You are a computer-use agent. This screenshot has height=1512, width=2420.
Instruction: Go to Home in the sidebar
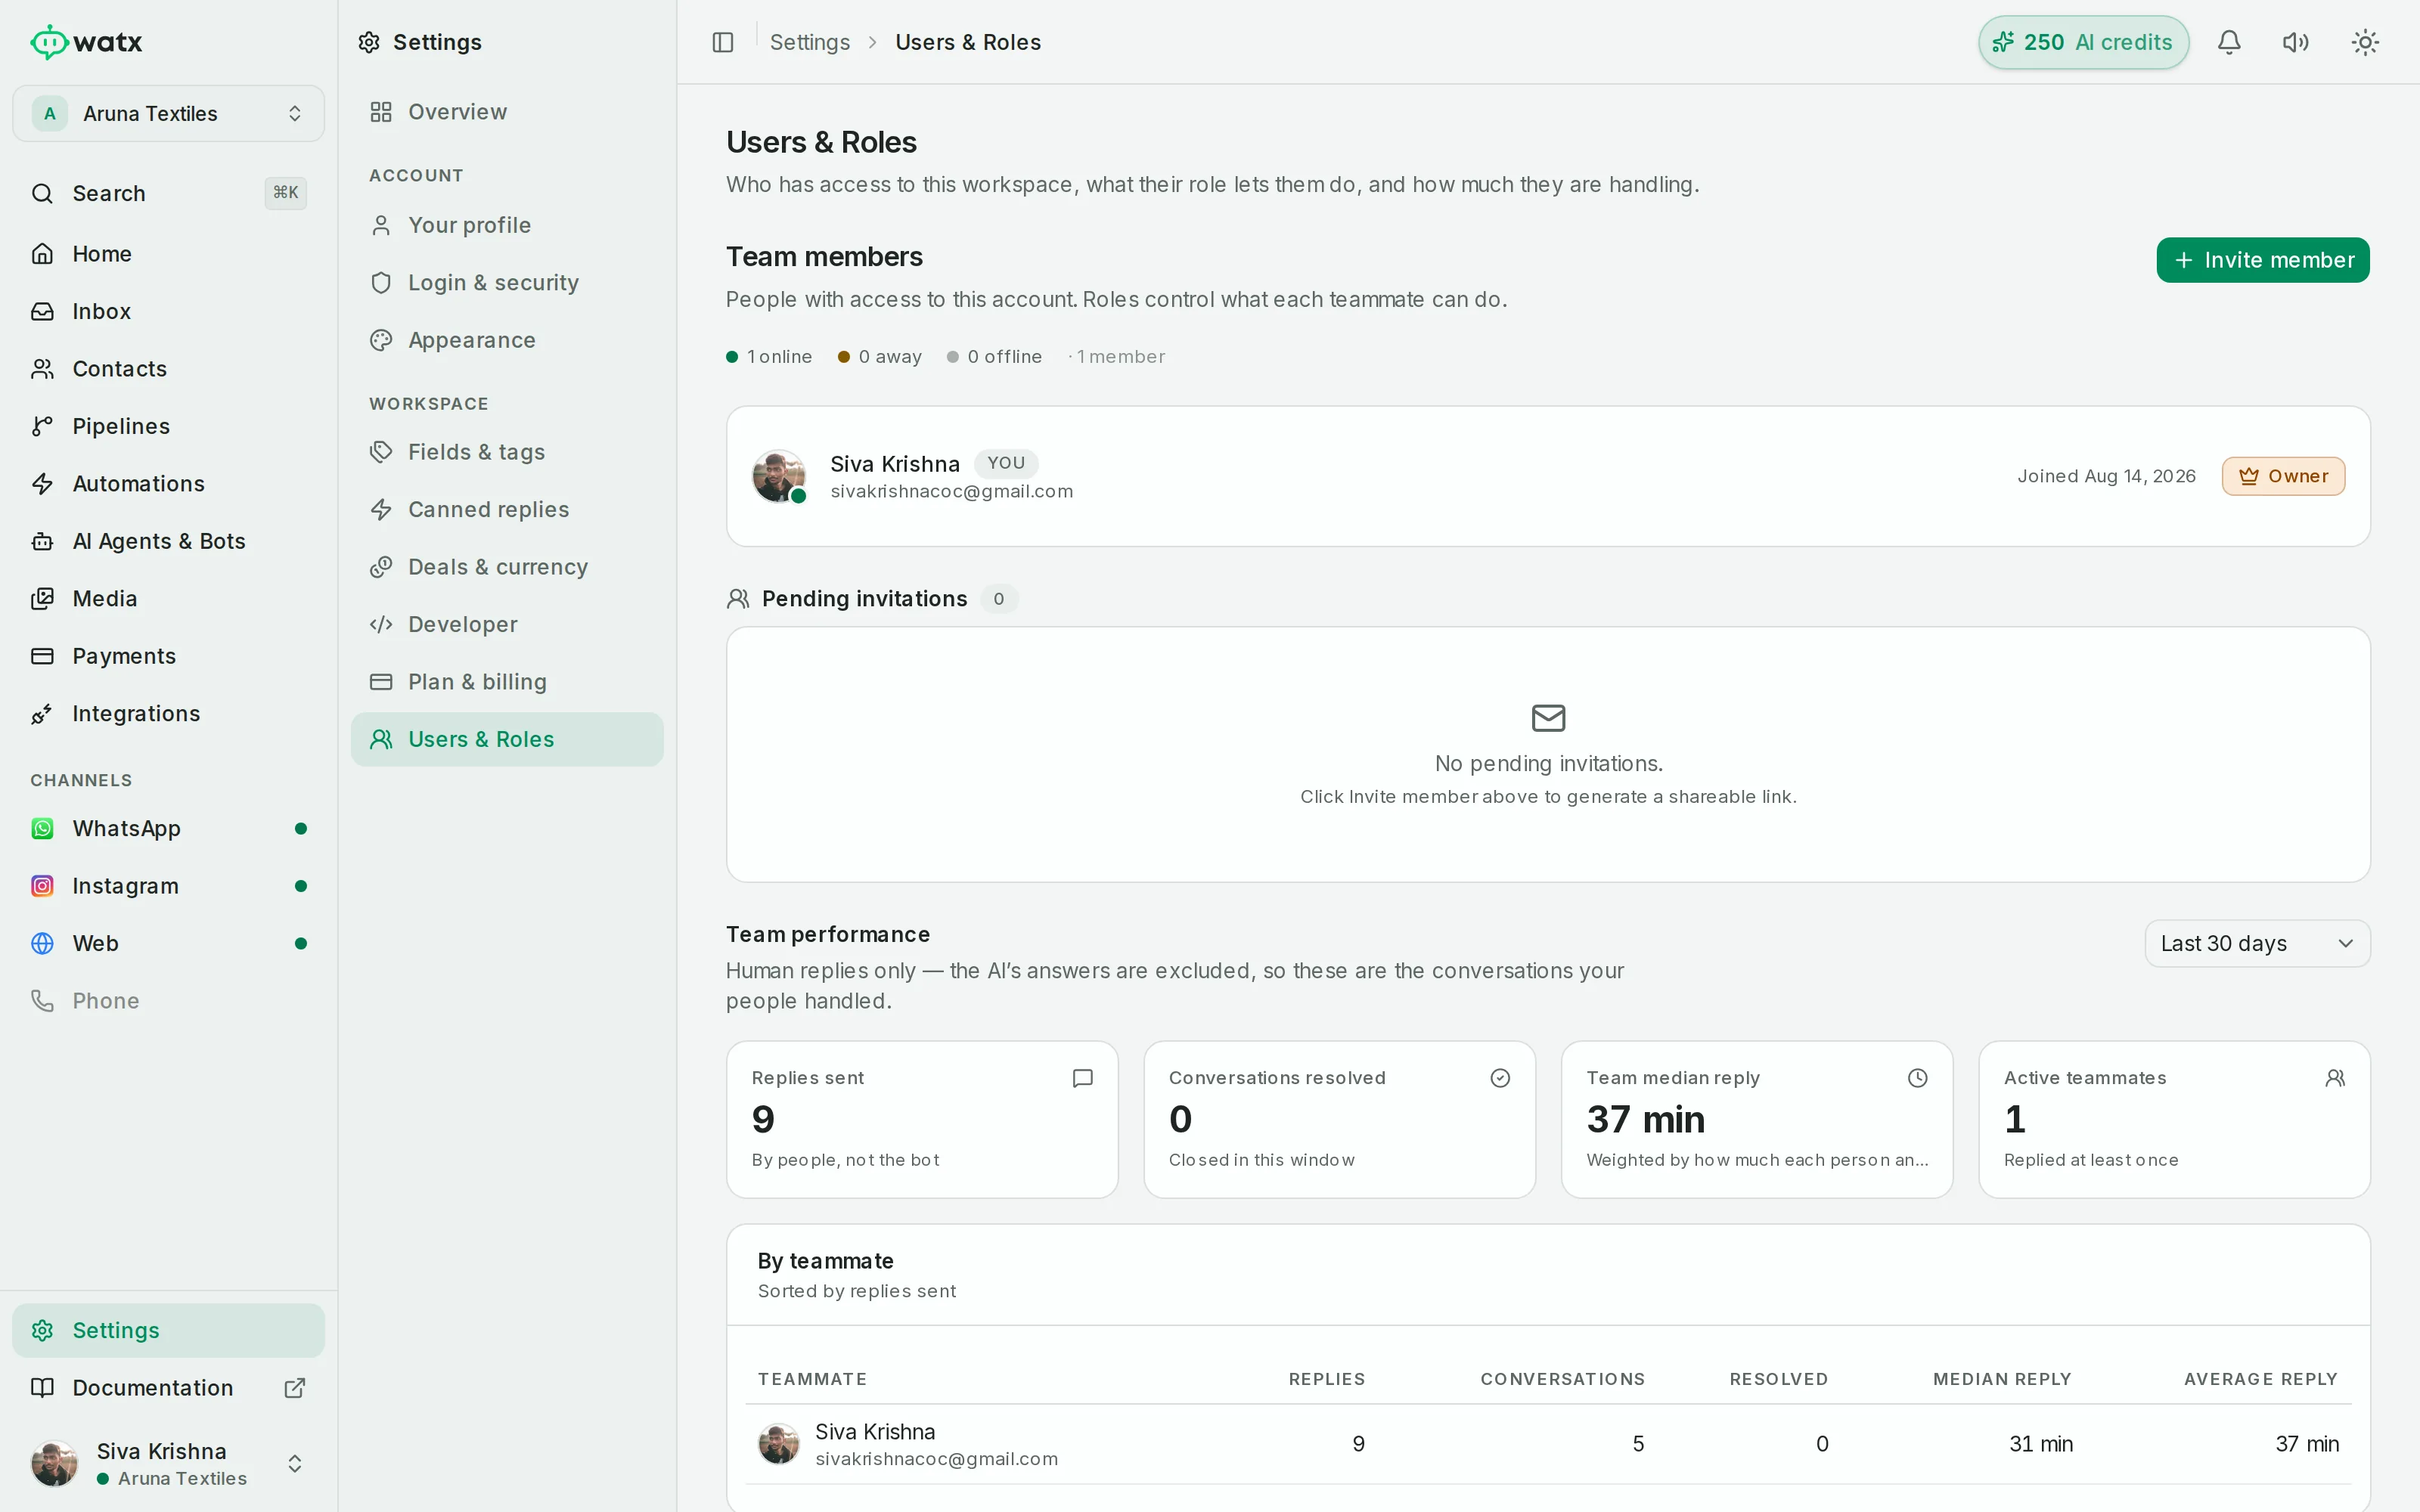168,254
